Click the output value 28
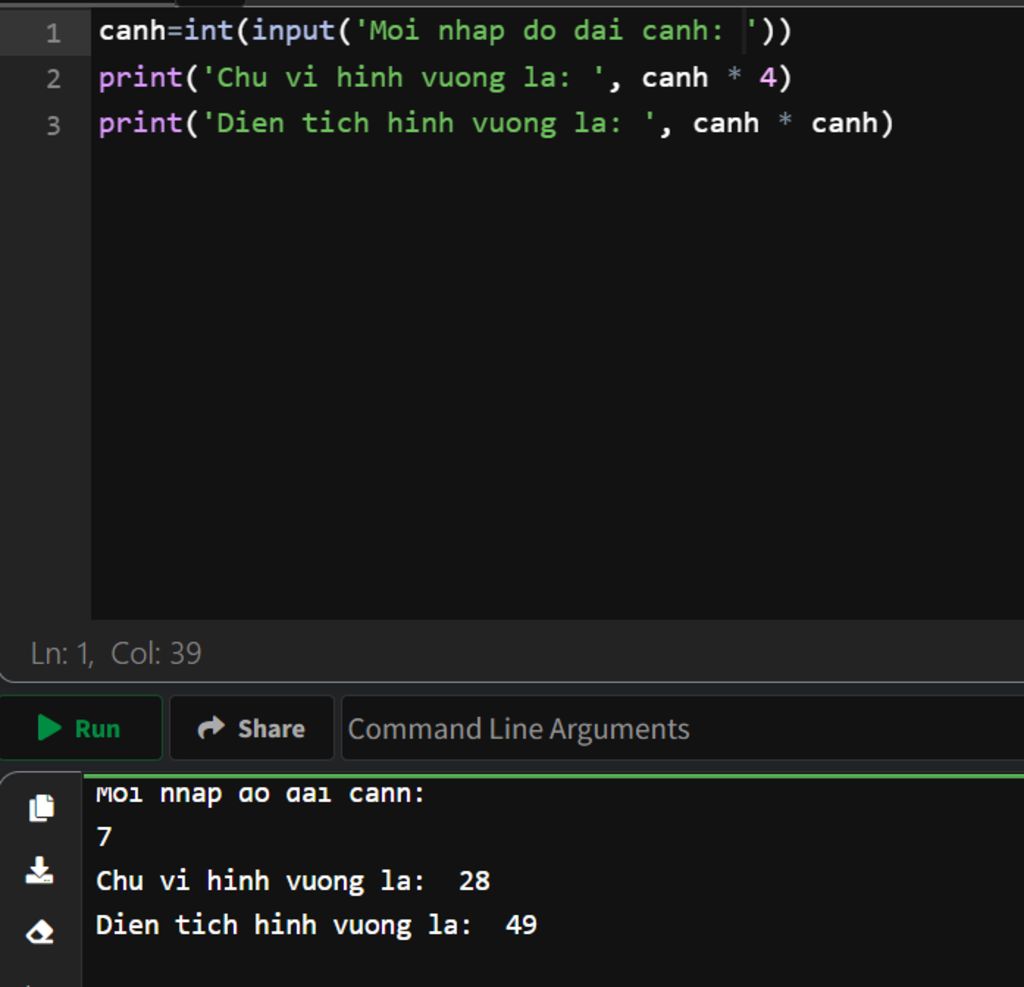The image size is (1024, 987). tap(474, 881)
